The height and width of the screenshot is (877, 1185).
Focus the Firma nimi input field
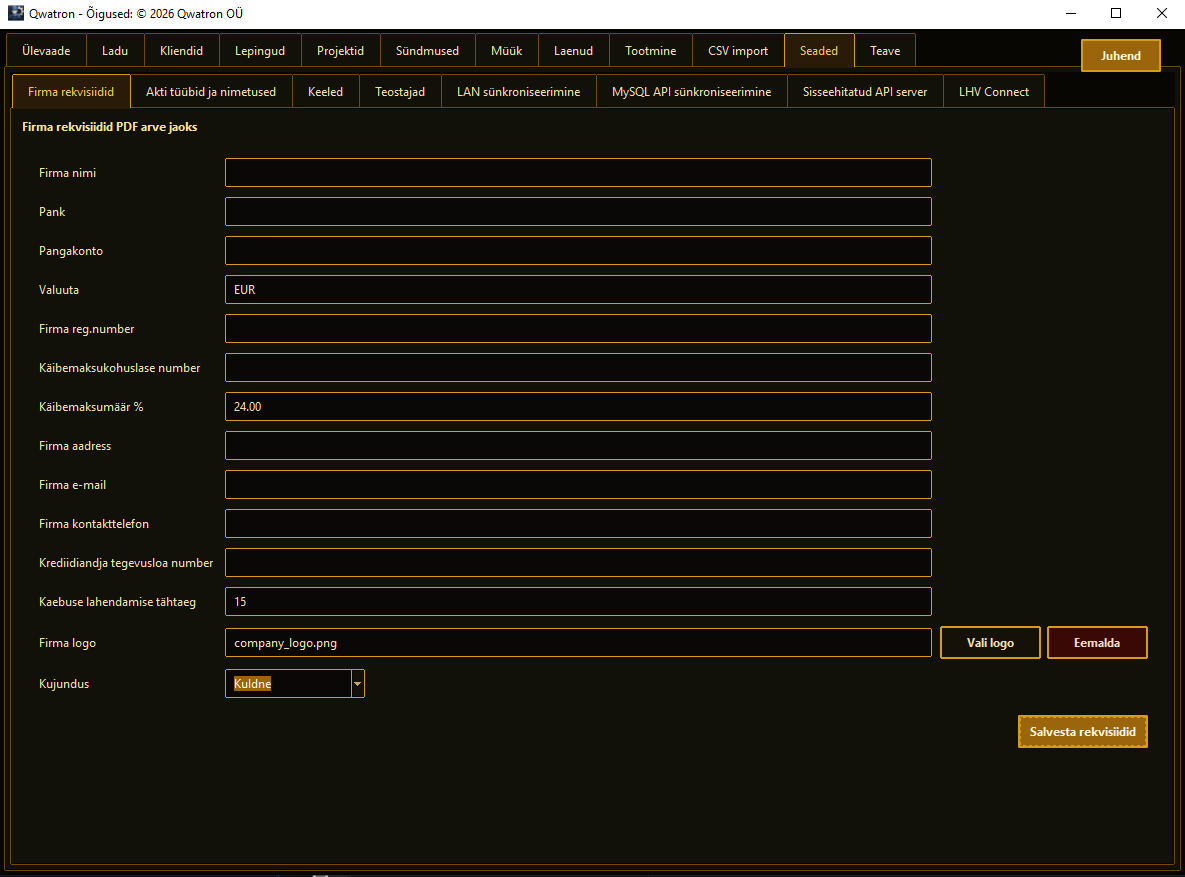click(x=578, y=172)
